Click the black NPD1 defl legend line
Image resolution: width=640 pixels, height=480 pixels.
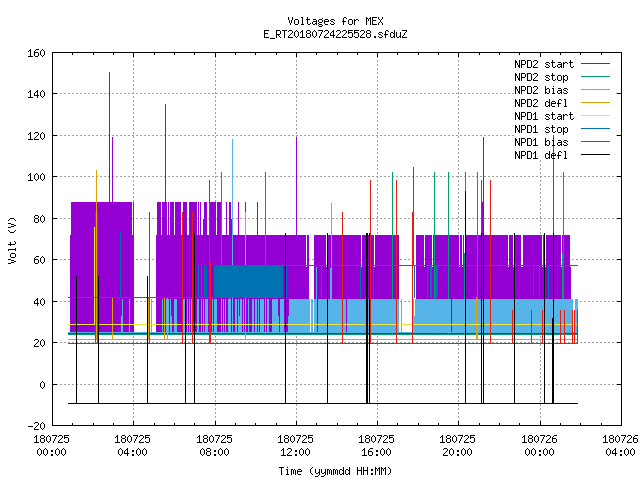(595, 155)
